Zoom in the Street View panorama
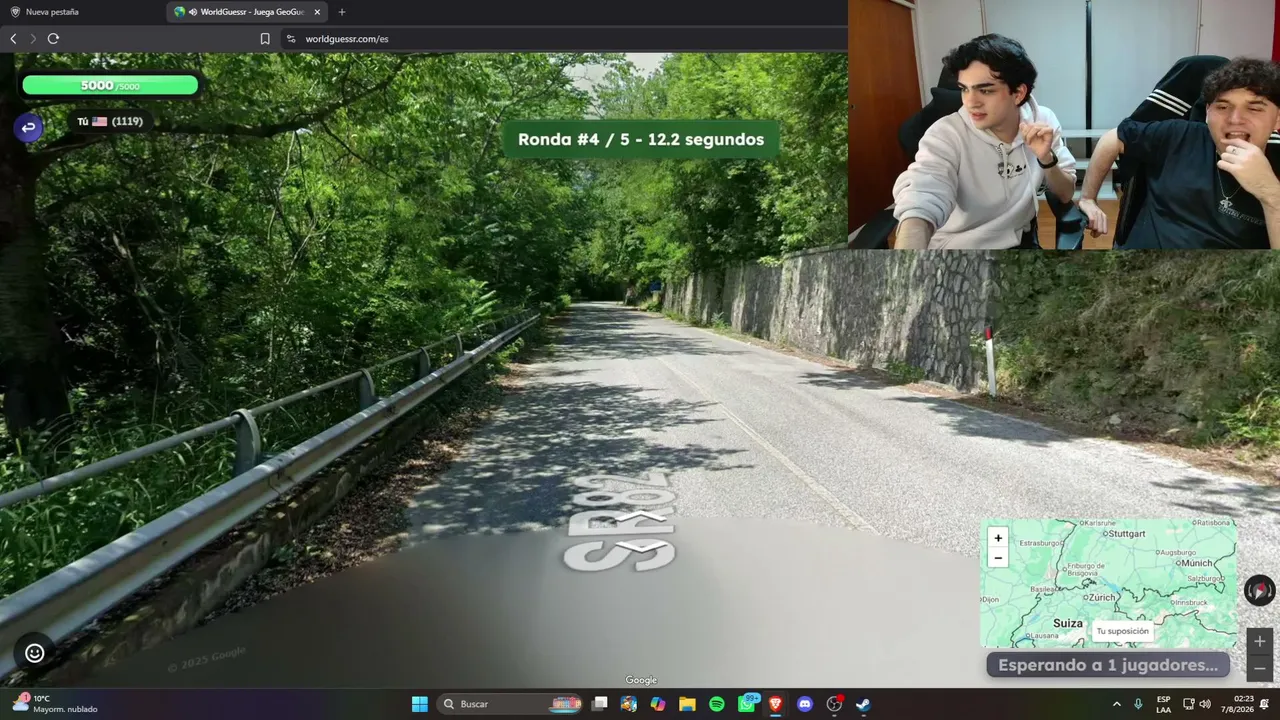Image resolution: width=1280 pixels, height=720 pixels. pyautogui.click(x=1260, y=641)
